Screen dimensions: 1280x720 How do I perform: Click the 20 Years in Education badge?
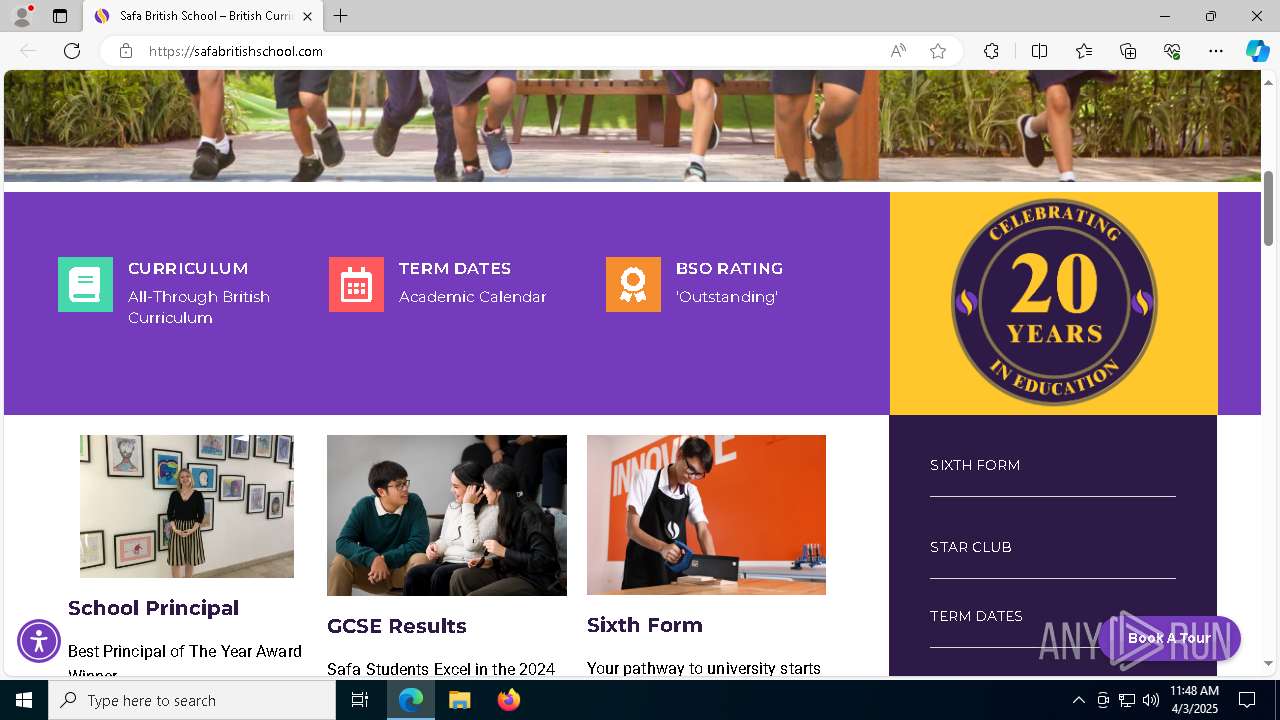click(1054, 302)
